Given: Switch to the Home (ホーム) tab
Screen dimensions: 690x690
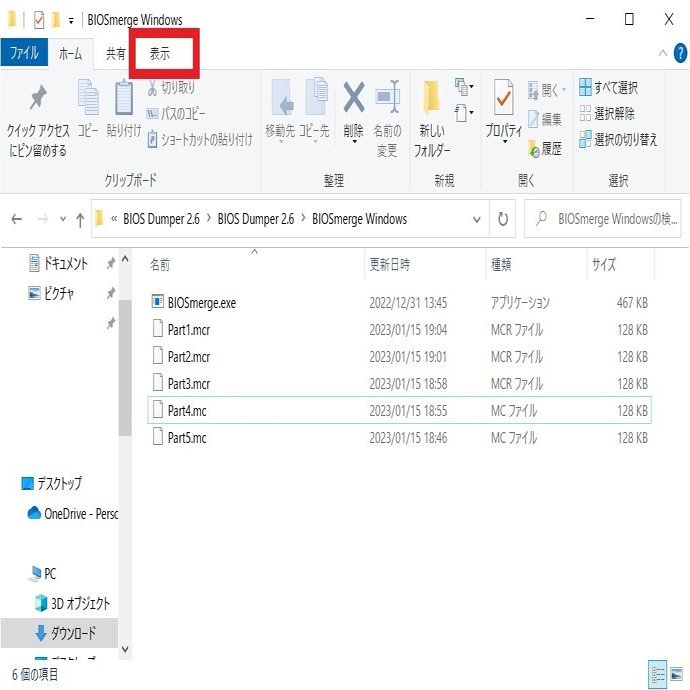Looking at the screenshot, I should 70,53.
